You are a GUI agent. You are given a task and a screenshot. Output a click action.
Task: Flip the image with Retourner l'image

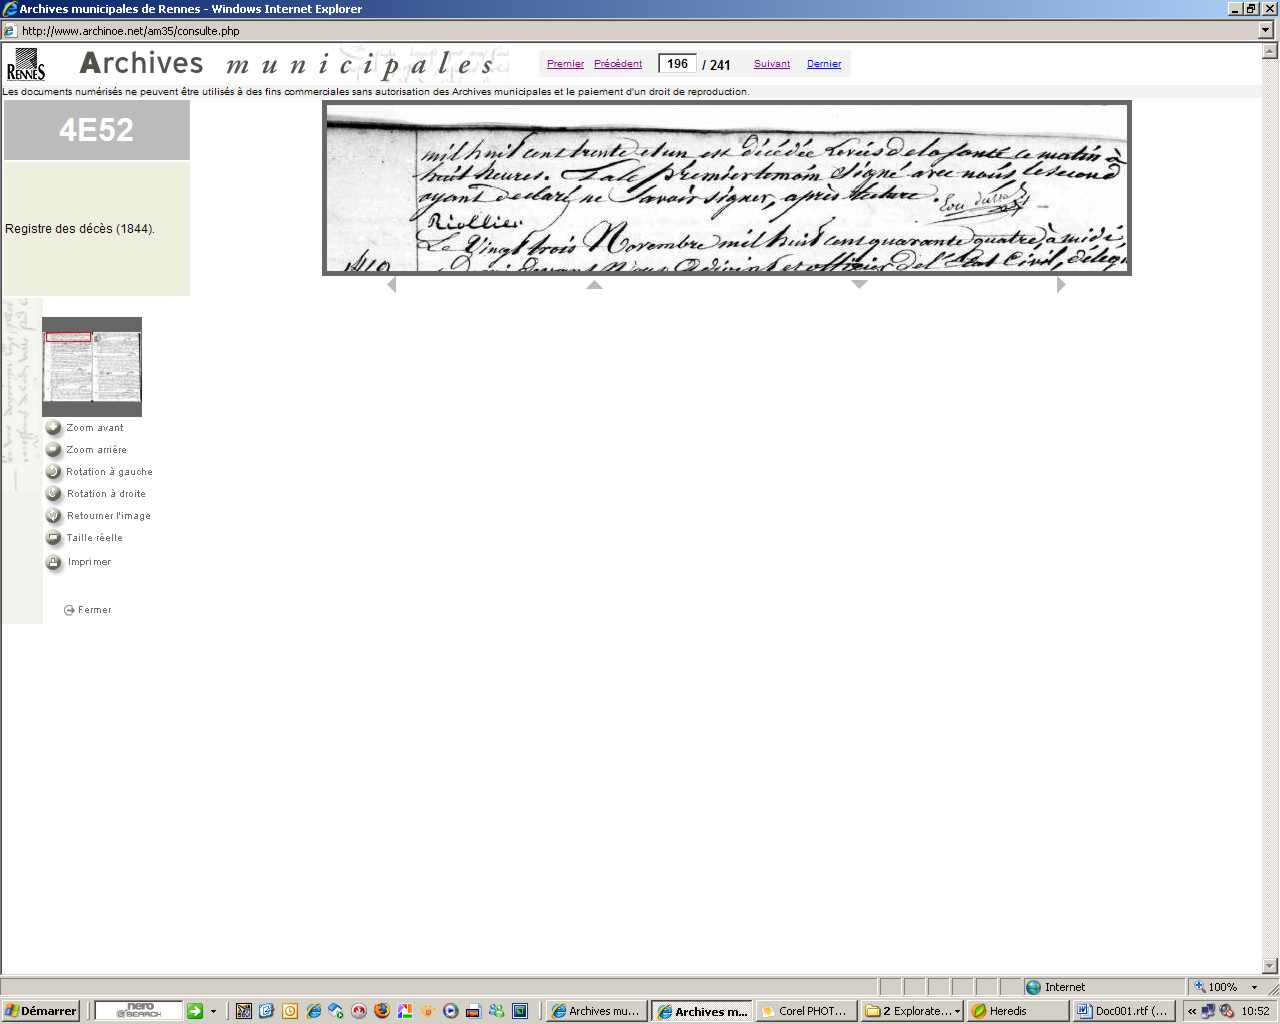coord(54,516)
